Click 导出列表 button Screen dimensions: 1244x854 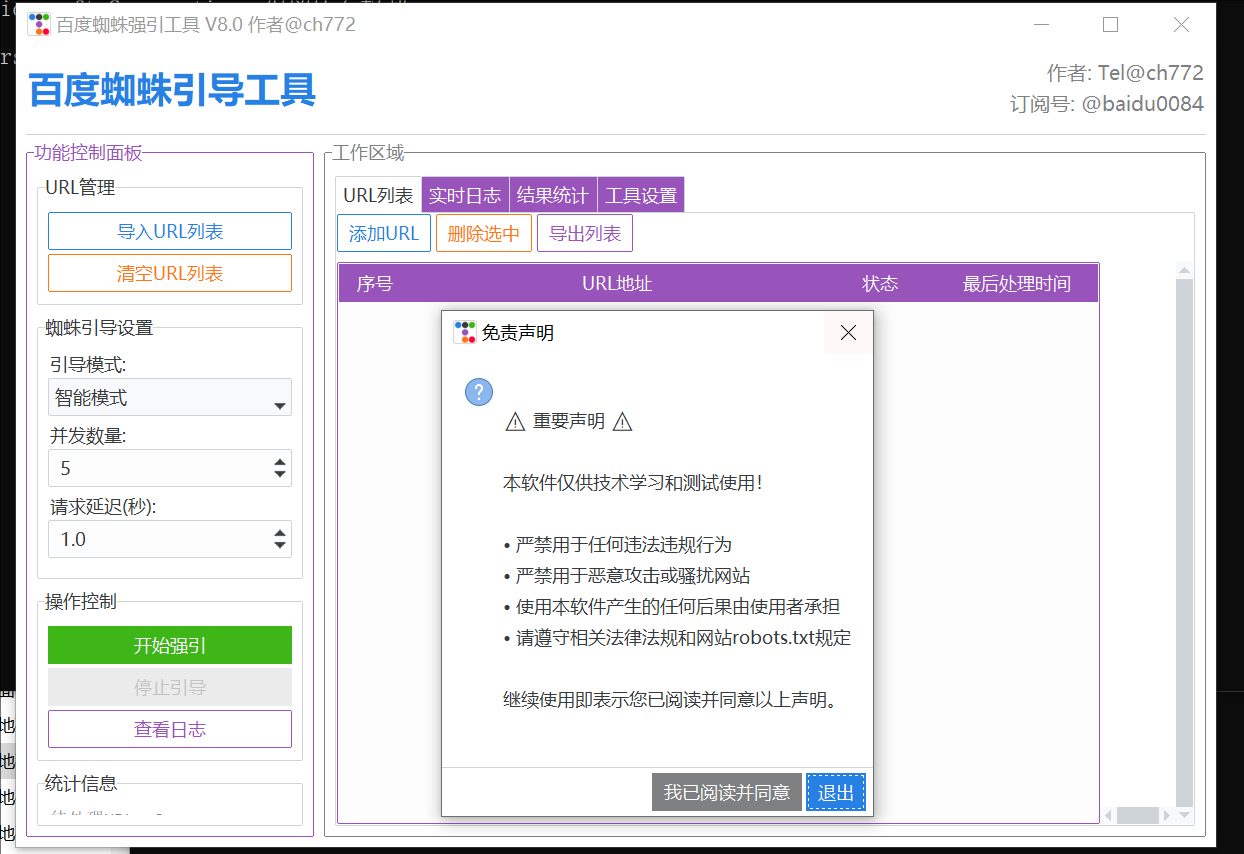click(585, 234)
